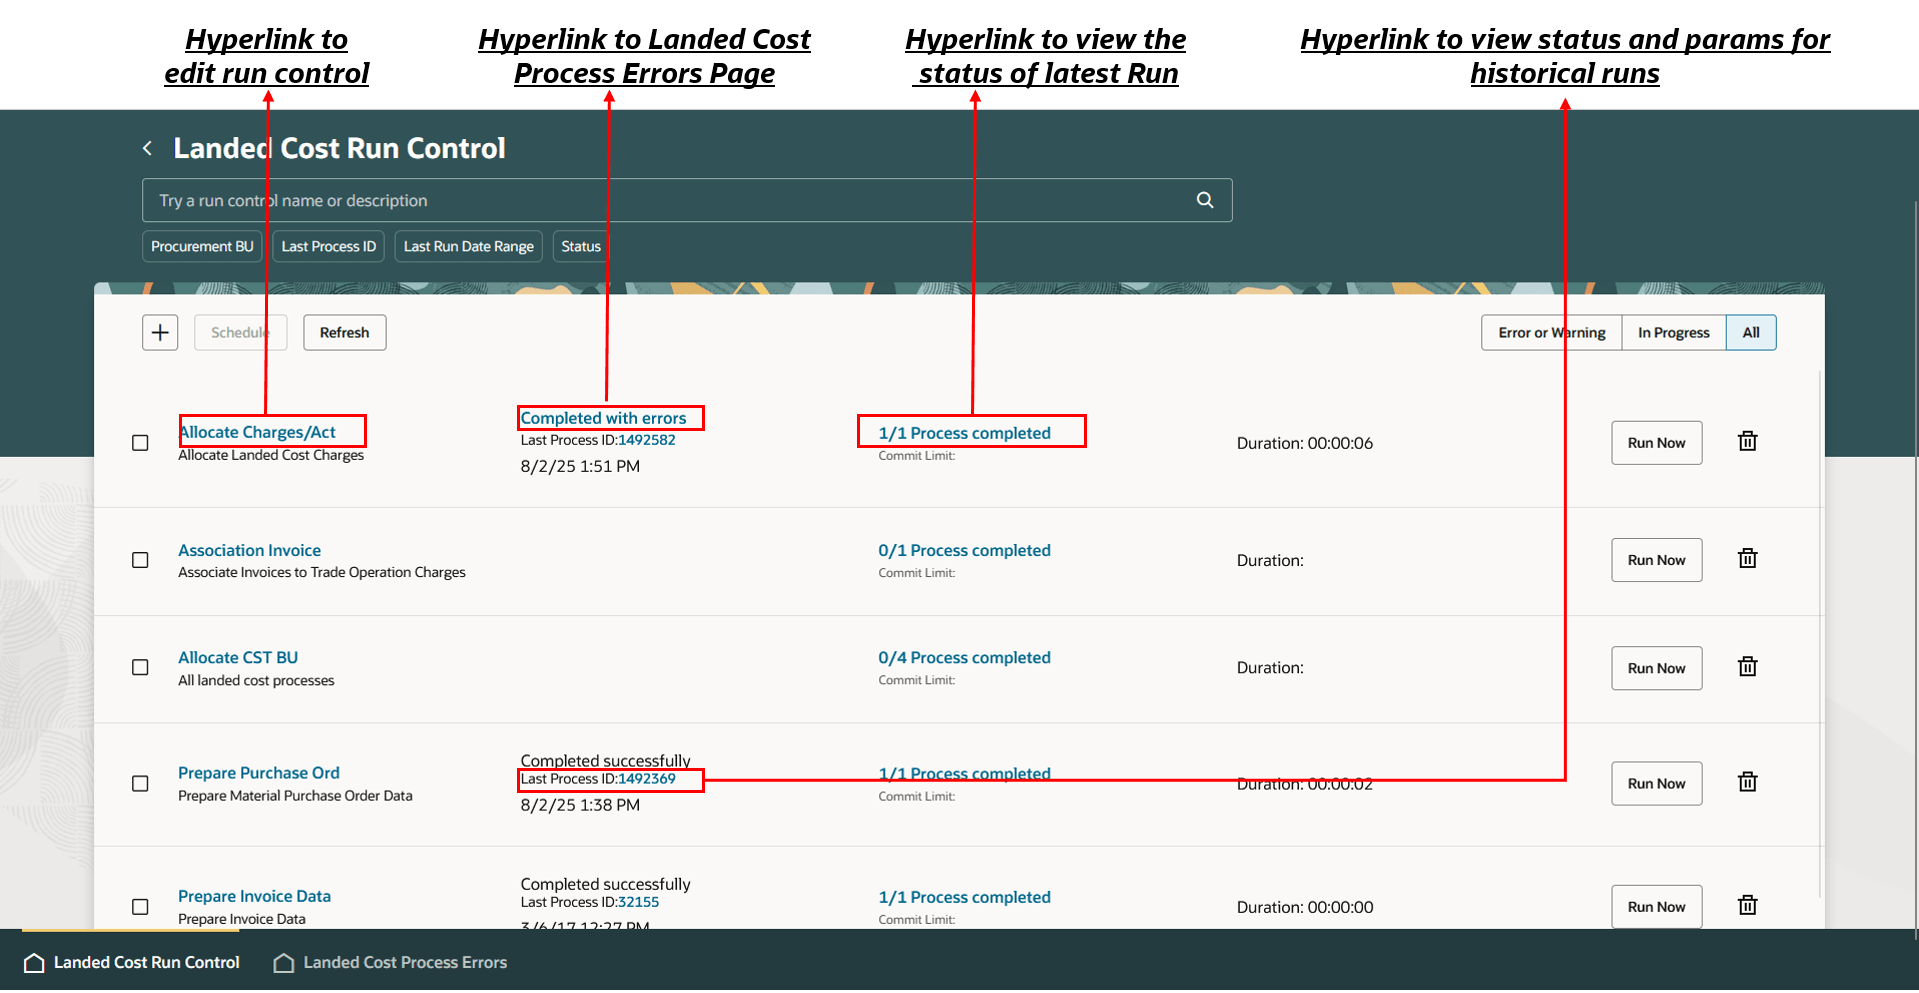The width and height of the screenshot is (1919, 993).
Task: Open the Last Process ID filter
Action: click(x=329, y=246)
